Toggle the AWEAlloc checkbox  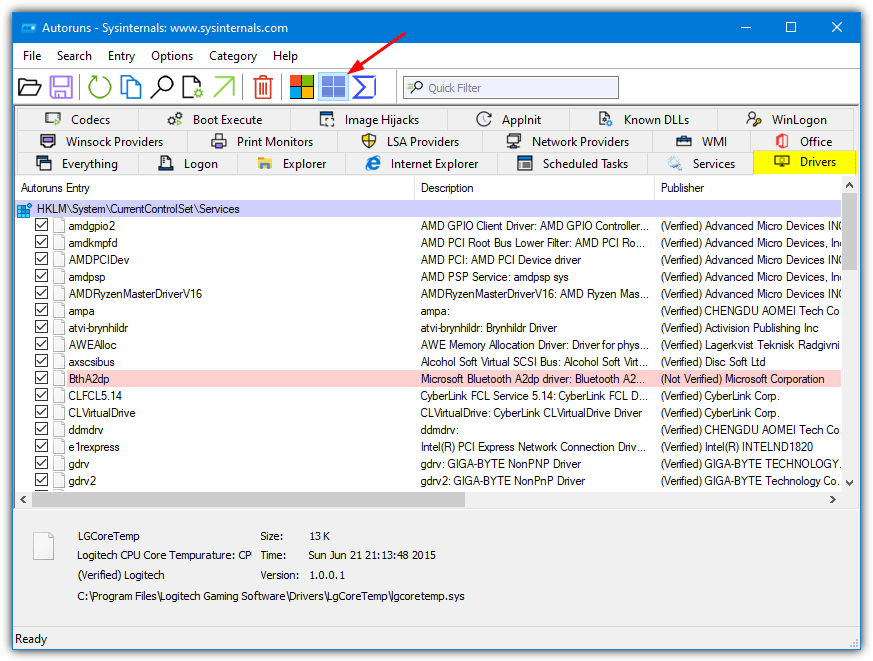tap(41, 344)
